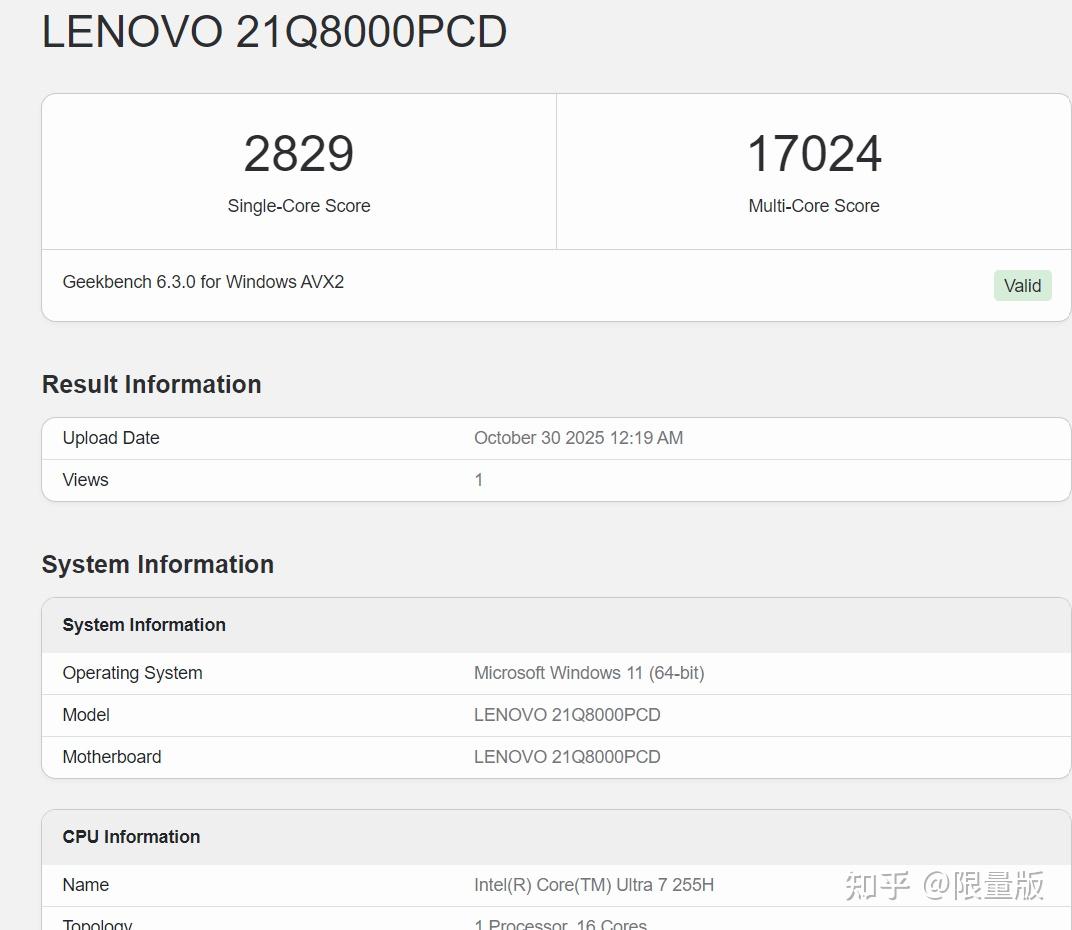Click the Views row label
1072x930 pixels.
coord(85,480)
